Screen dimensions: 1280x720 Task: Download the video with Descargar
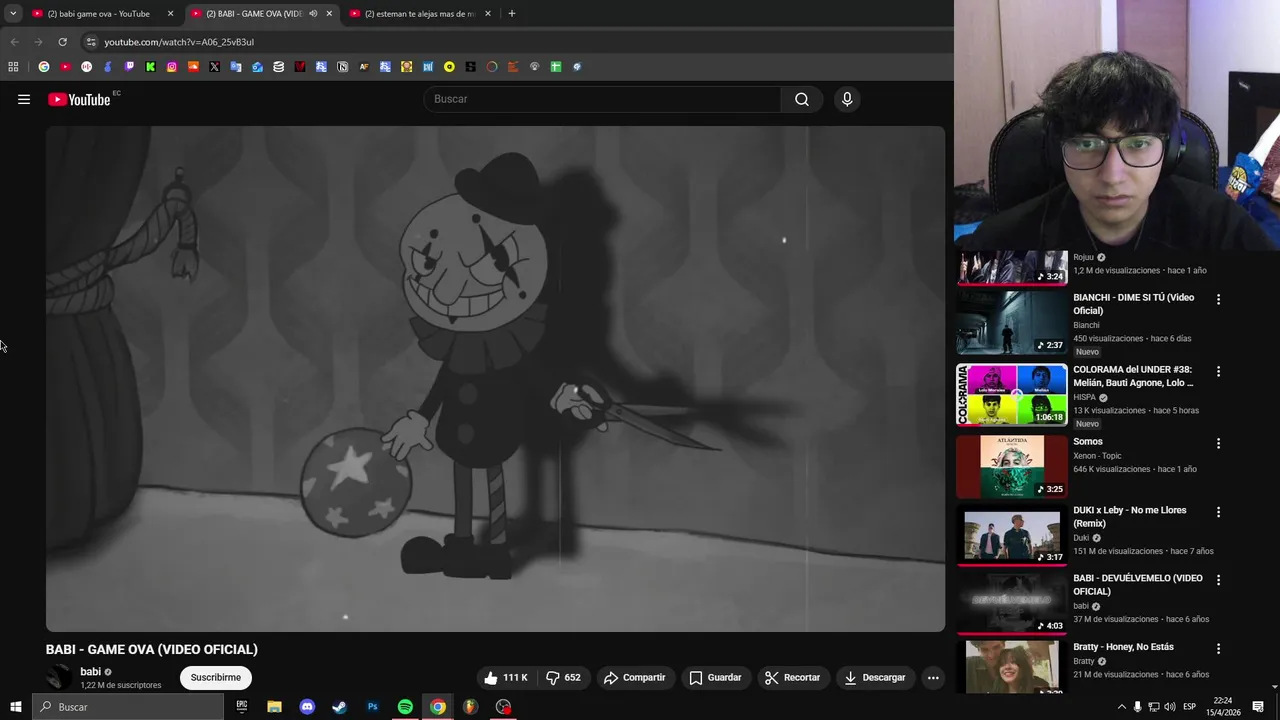point(875,677)
